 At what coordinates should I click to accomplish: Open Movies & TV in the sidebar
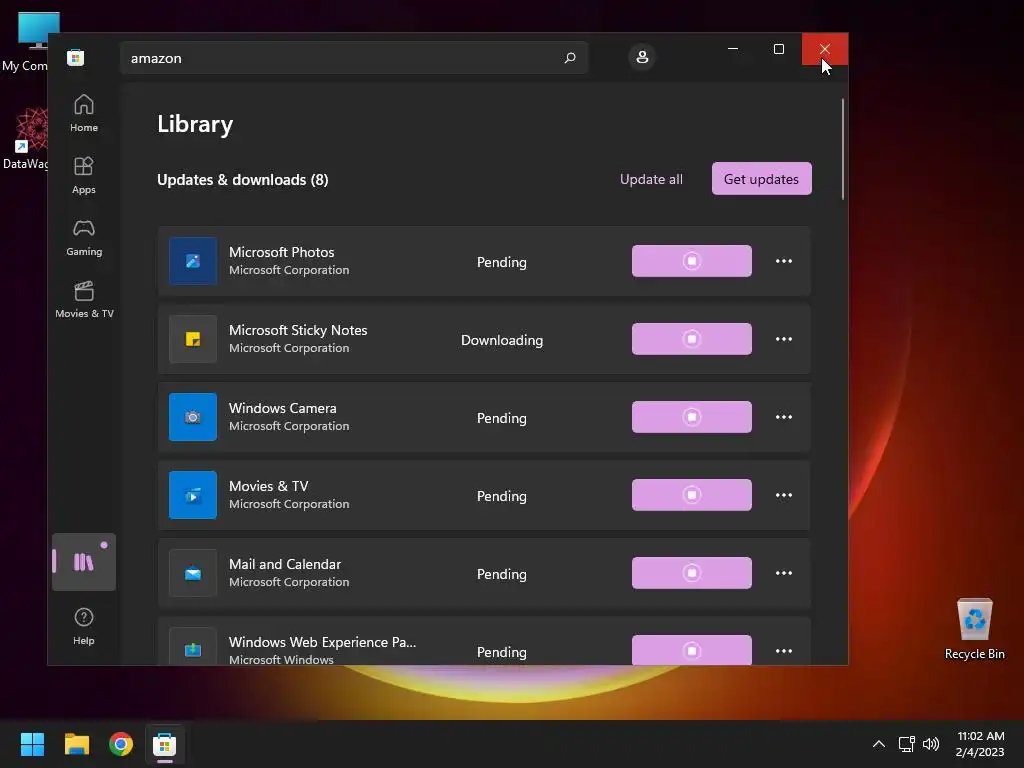click(x=84, y=299)
